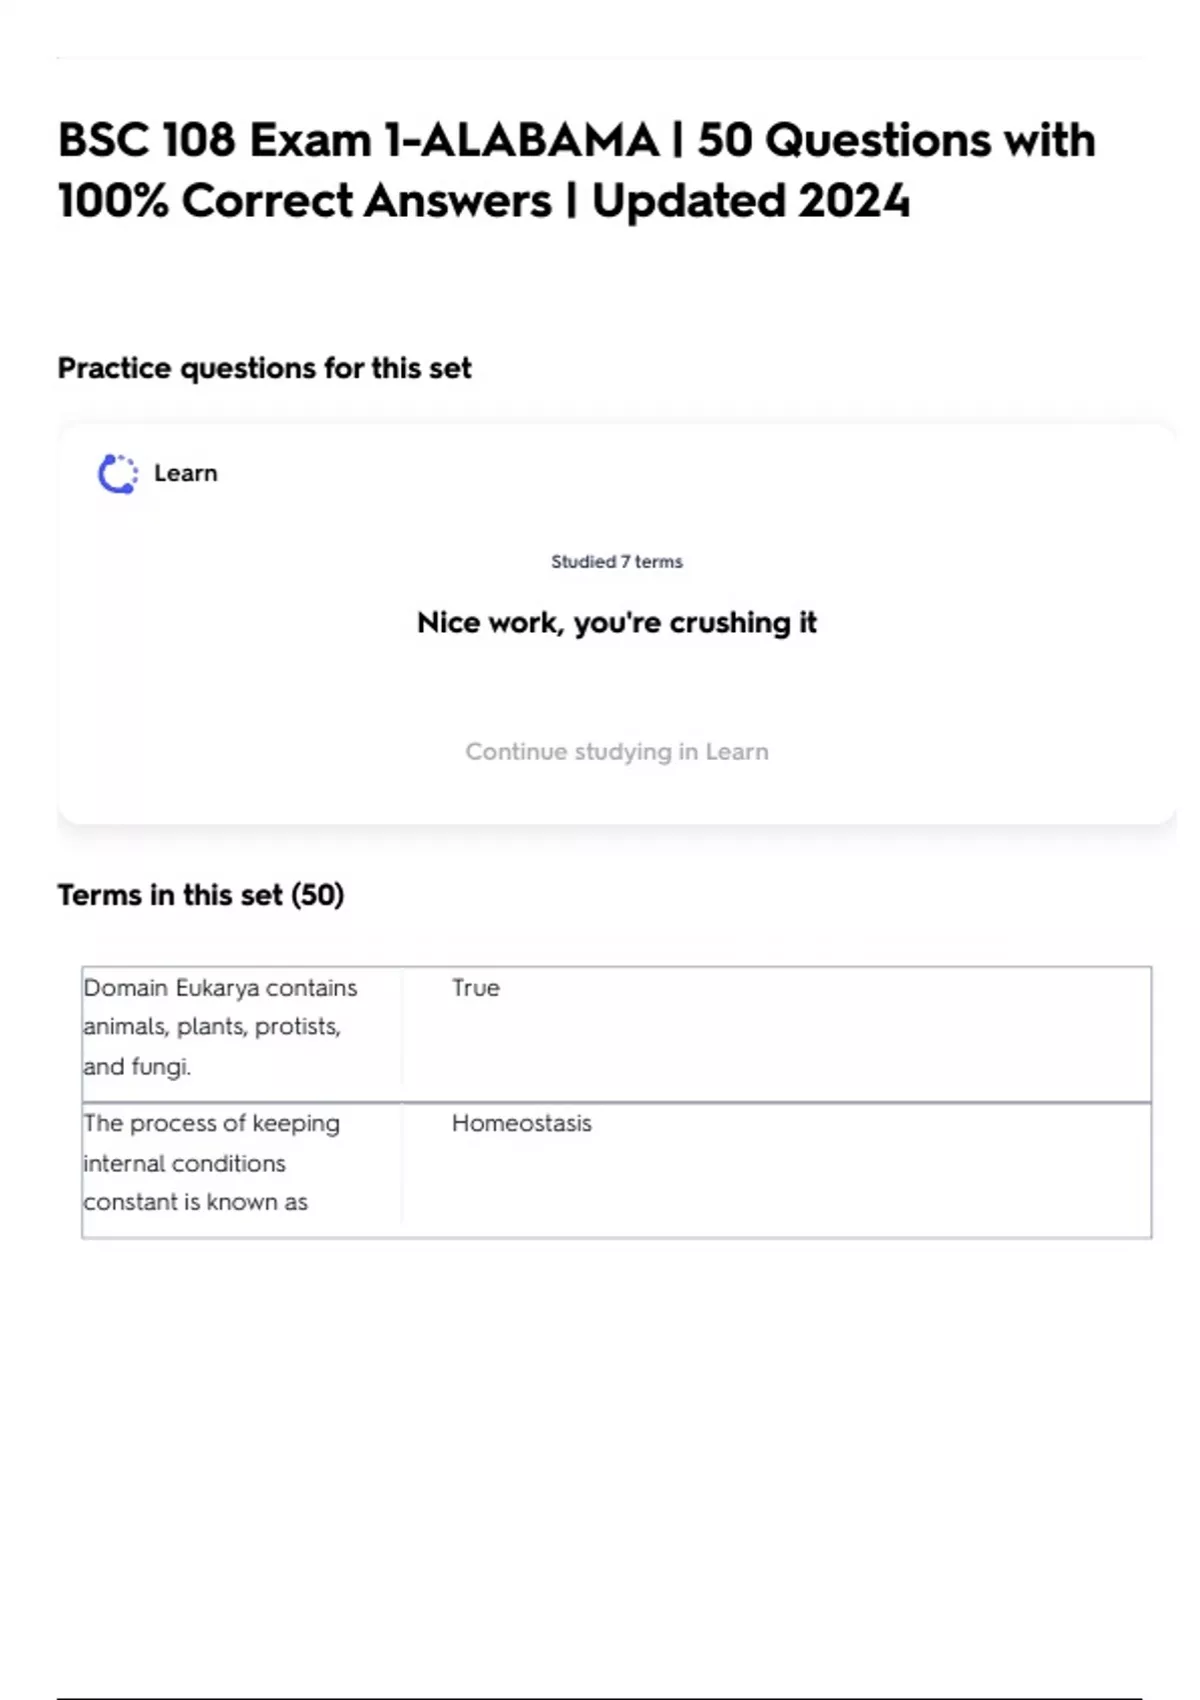Click the Learn mode circular icon

118,474
